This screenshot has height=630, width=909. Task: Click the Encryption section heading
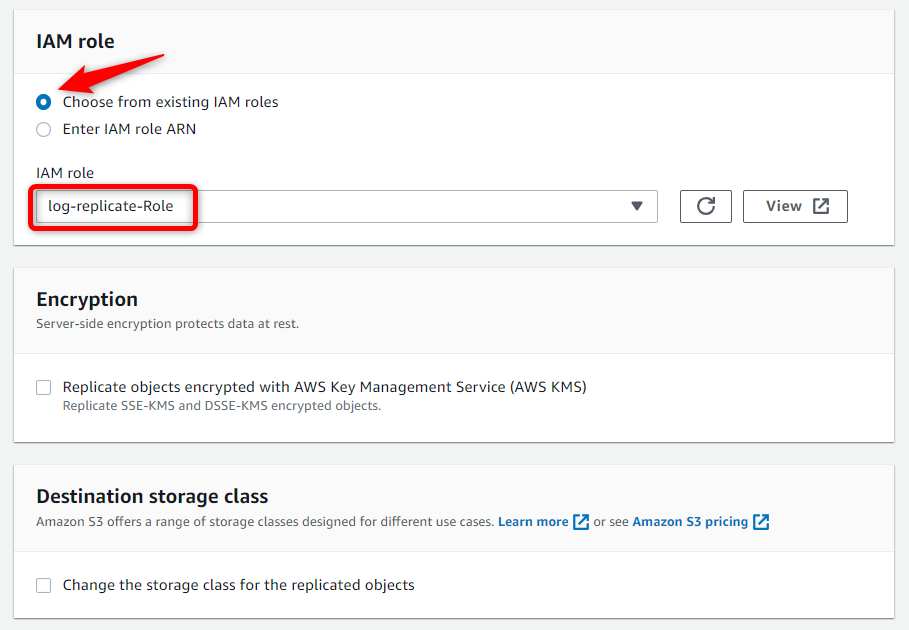[87, 299]
